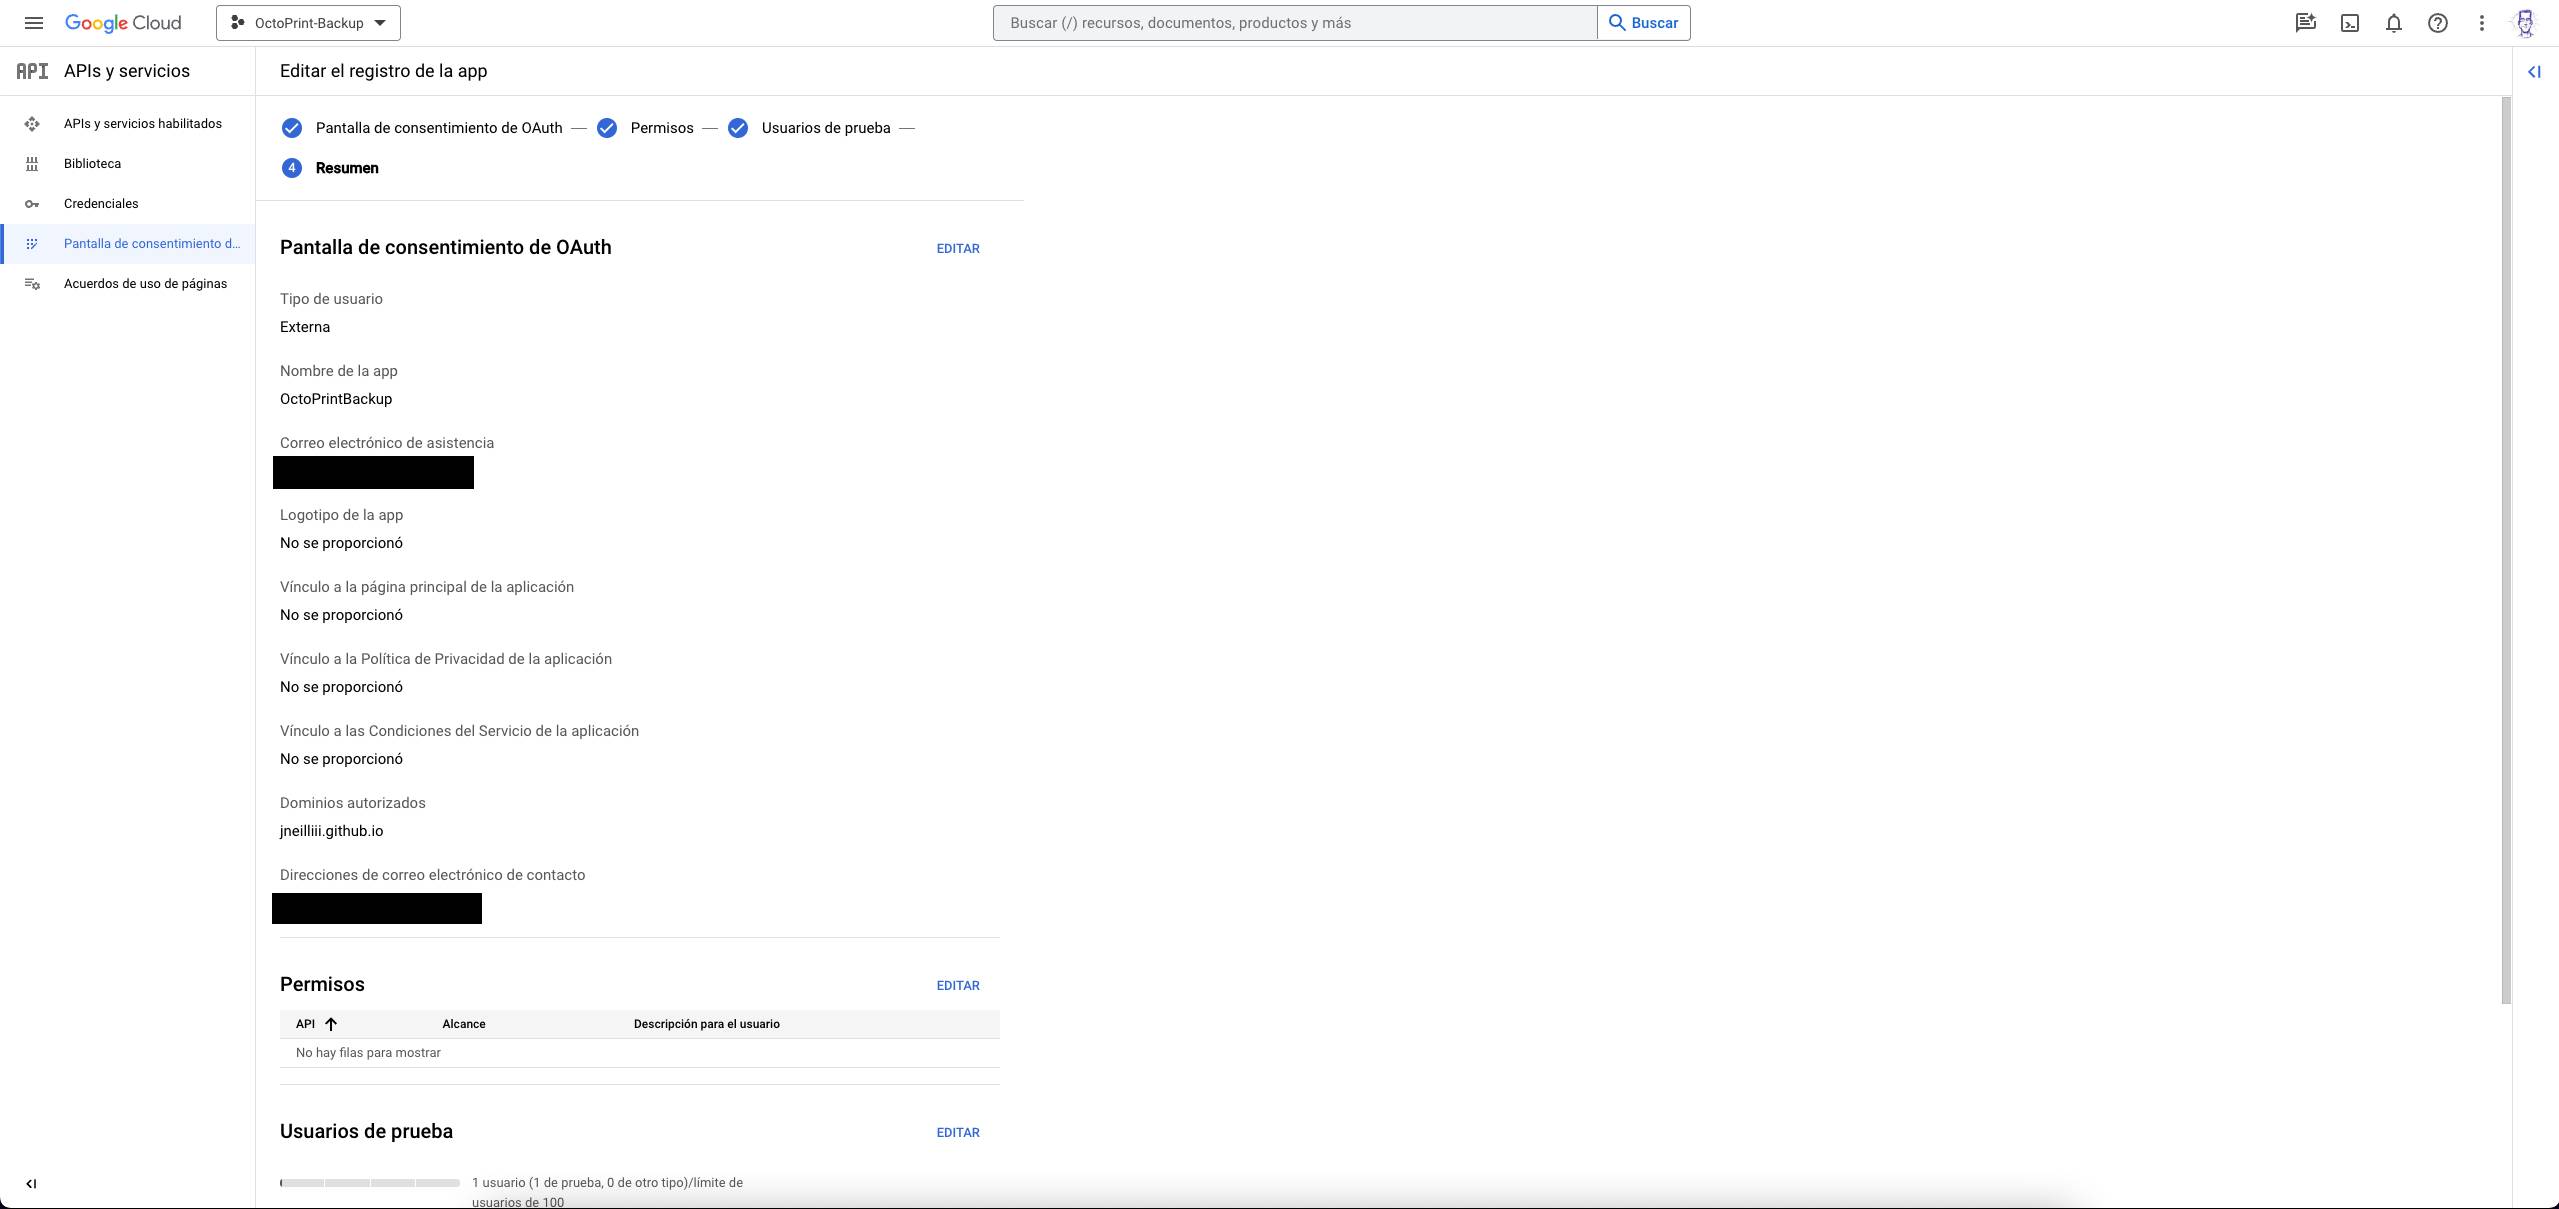Go to the Permisos step
The width and height of the screenshot is (2559, 1209).
point(661,128)
